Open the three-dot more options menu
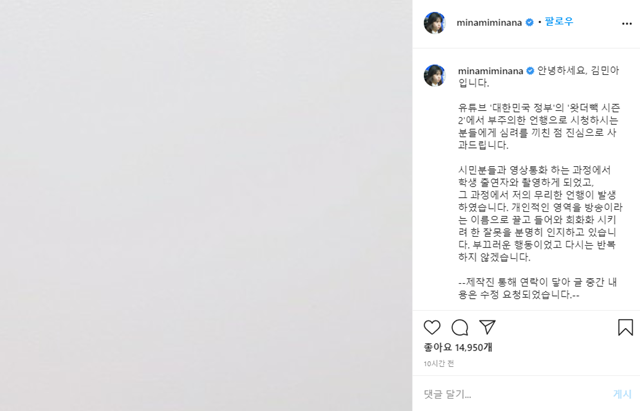The image size is (640, 411). tap(627, 24)
